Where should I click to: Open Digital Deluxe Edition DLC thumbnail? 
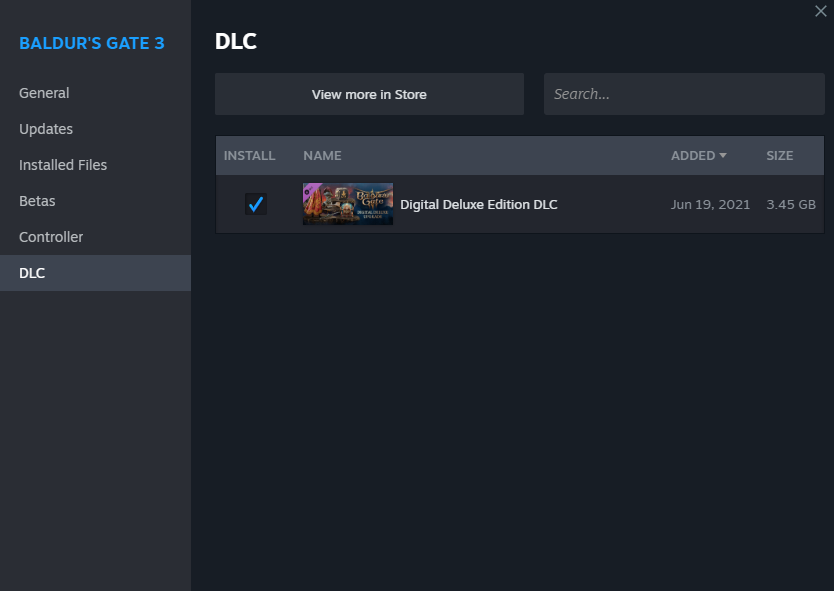tap(348, 204)
